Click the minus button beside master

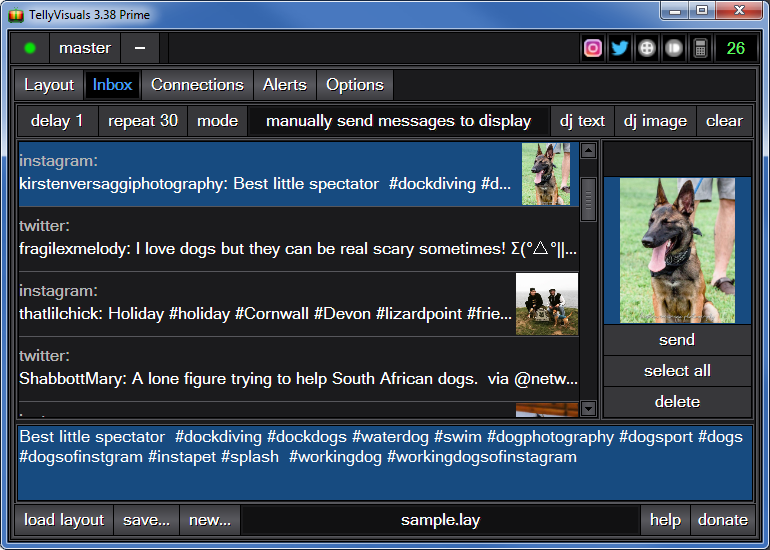pos(140,48)
